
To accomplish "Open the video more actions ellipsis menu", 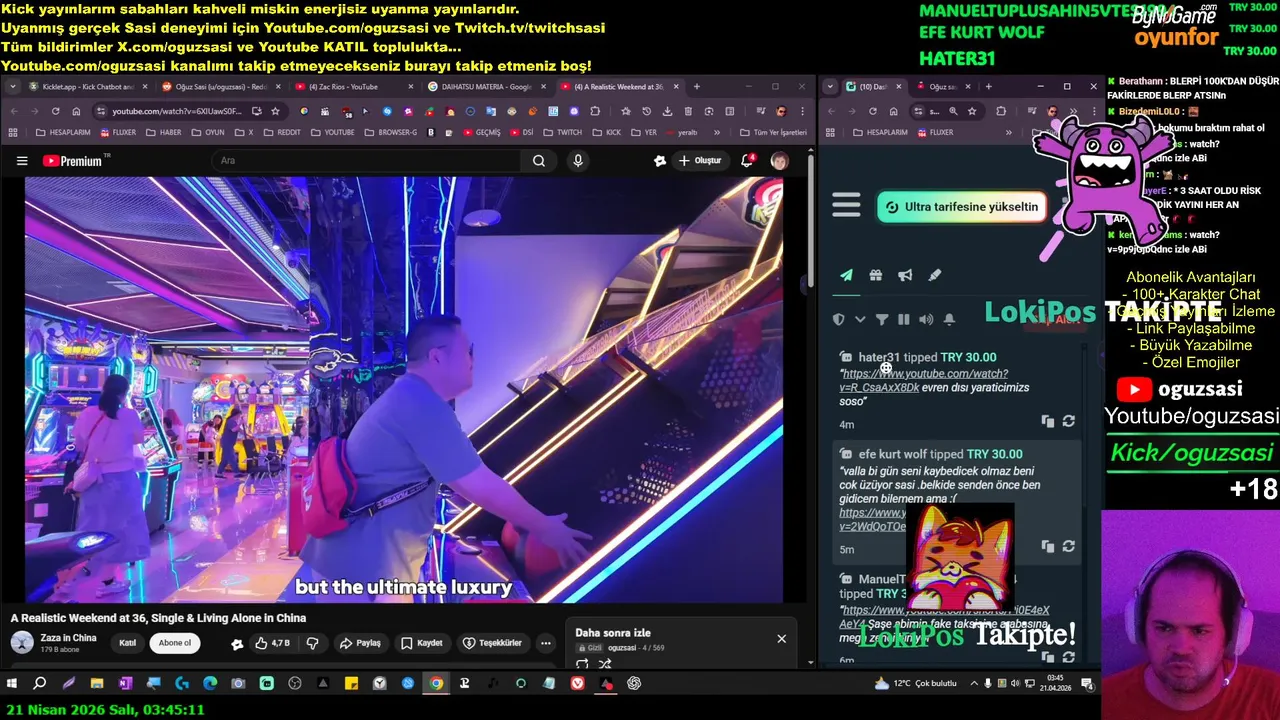I will [x=545, y=643].
